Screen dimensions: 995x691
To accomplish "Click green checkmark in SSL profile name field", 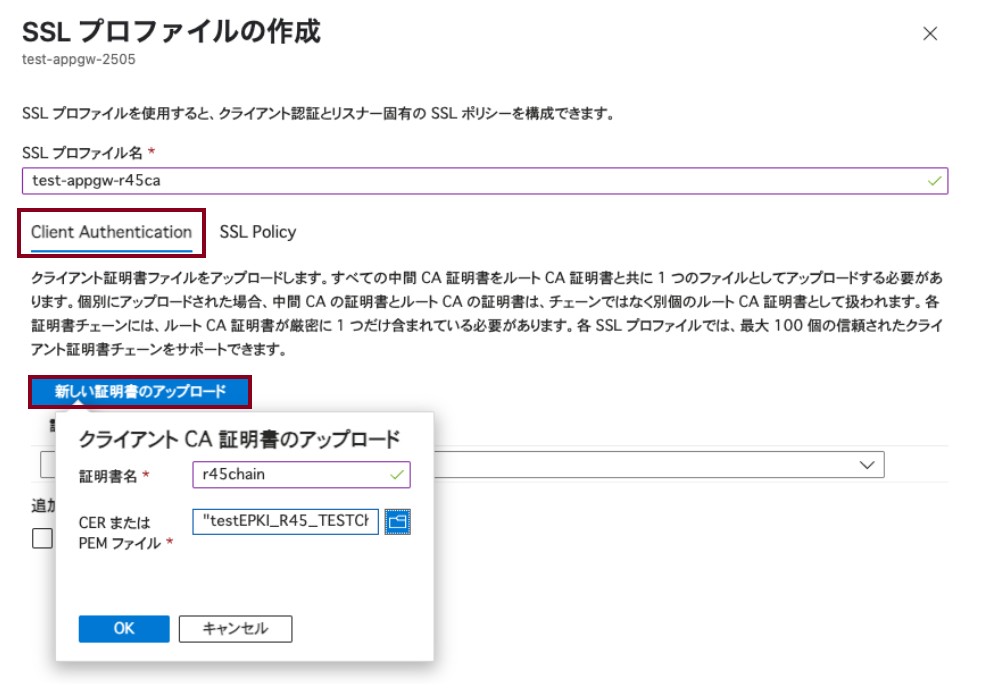I will tap(933, 181).
